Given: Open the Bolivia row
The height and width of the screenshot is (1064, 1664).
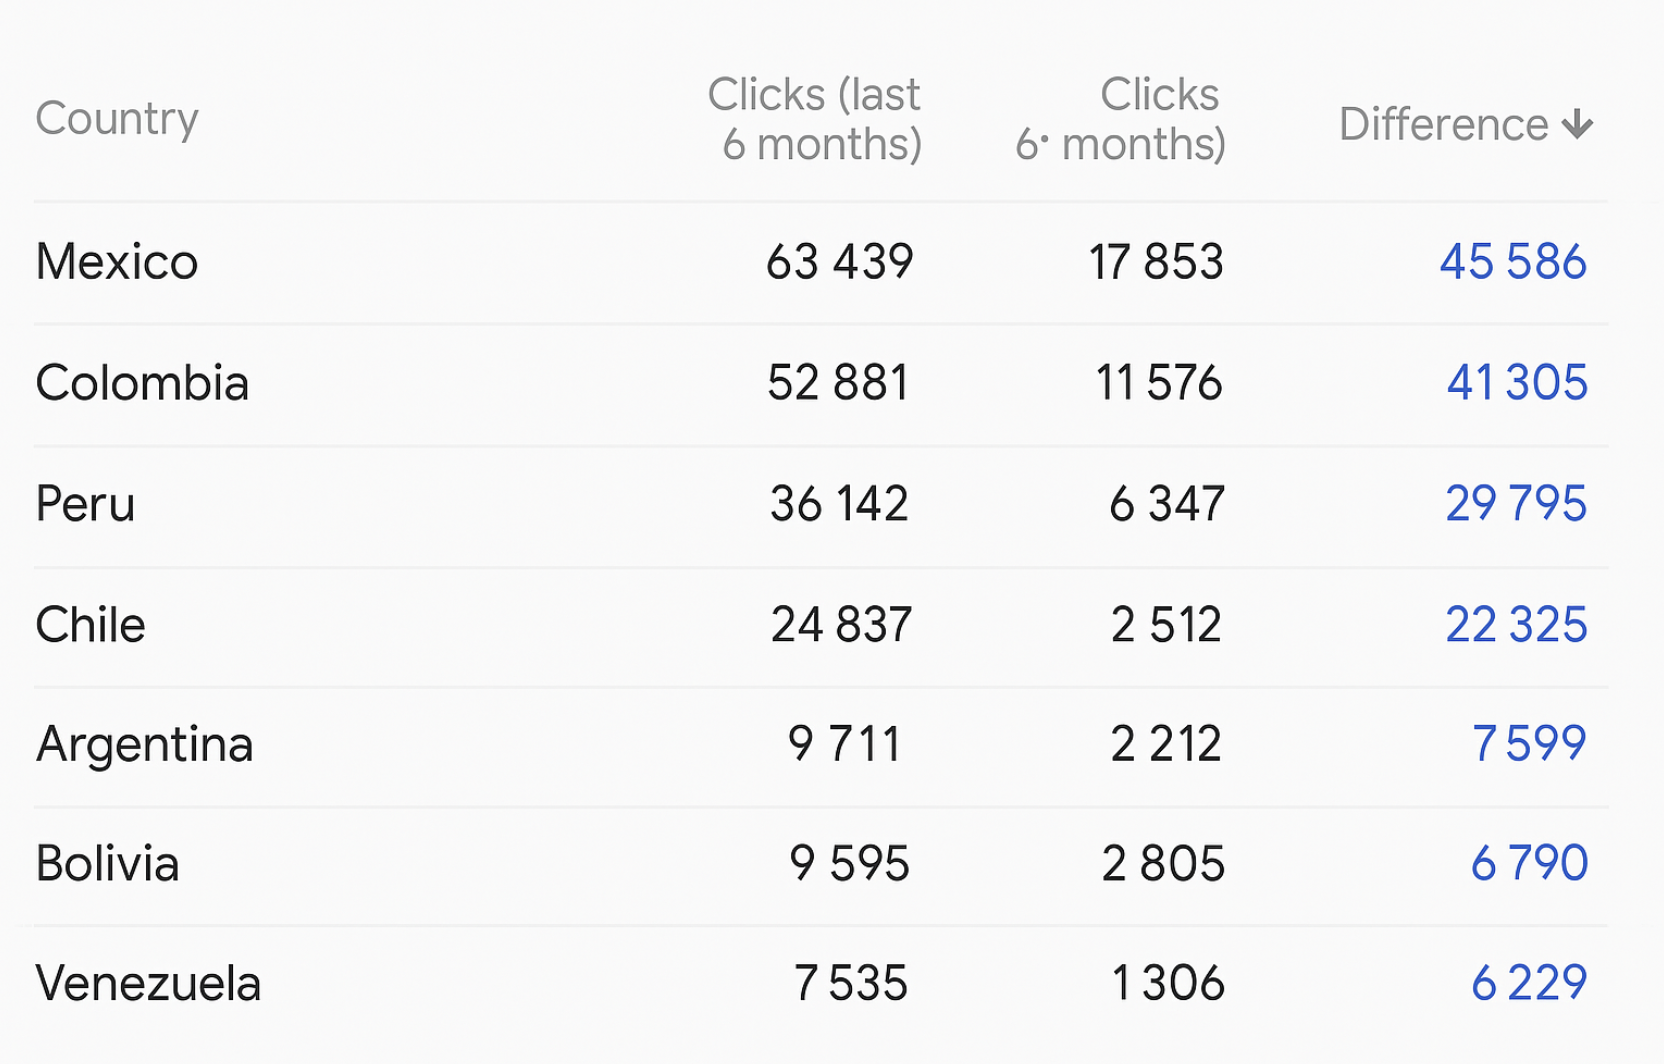Looking at the screenshot, I should click(107, 864).
